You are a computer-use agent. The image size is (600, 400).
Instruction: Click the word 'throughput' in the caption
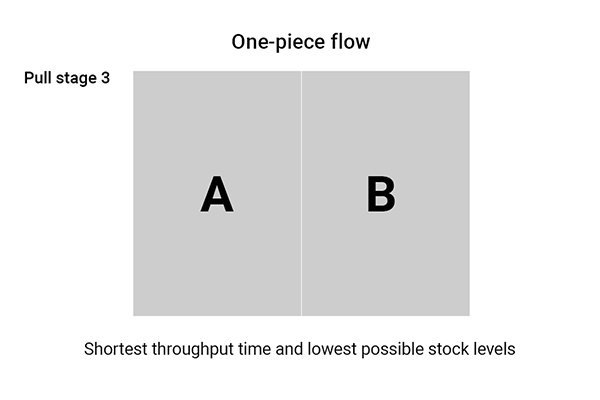coord(192,350)
